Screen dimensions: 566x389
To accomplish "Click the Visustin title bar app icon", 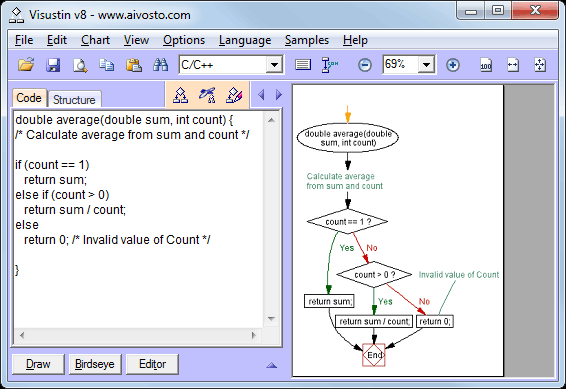I will [x=16, y=15].
